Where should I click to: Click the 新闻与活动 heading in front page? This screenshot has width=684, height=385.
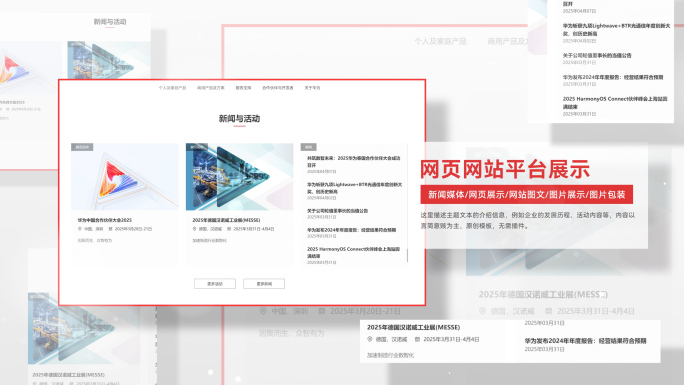coord(239,119)
